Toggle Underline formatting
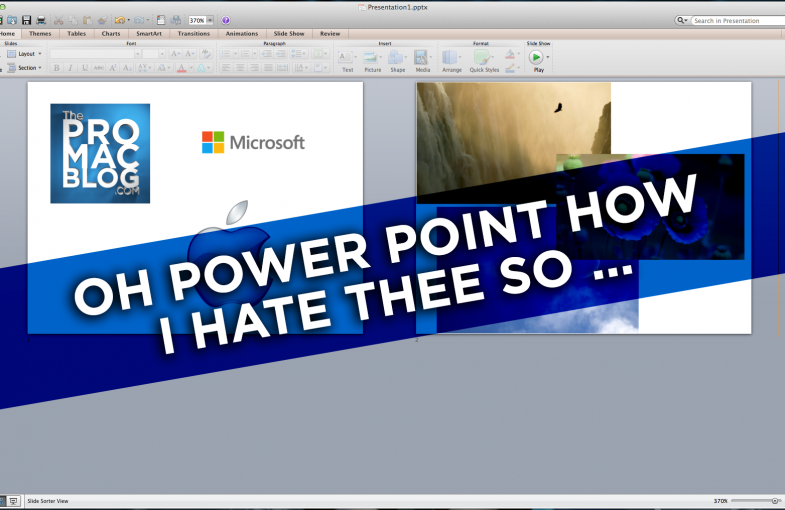The image size is (785, 510). (85, 68)
